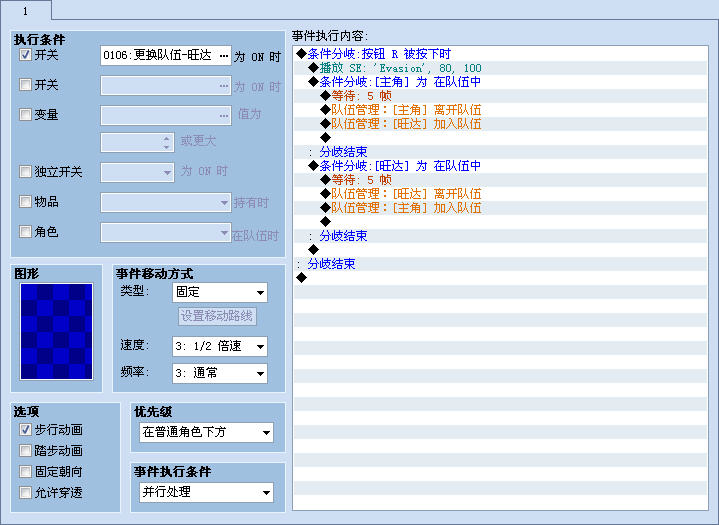Image resolution: width=719 pixels, height=525 pixels.
Task: Open the 优先级 dropdown
Action: click(206, 432)
